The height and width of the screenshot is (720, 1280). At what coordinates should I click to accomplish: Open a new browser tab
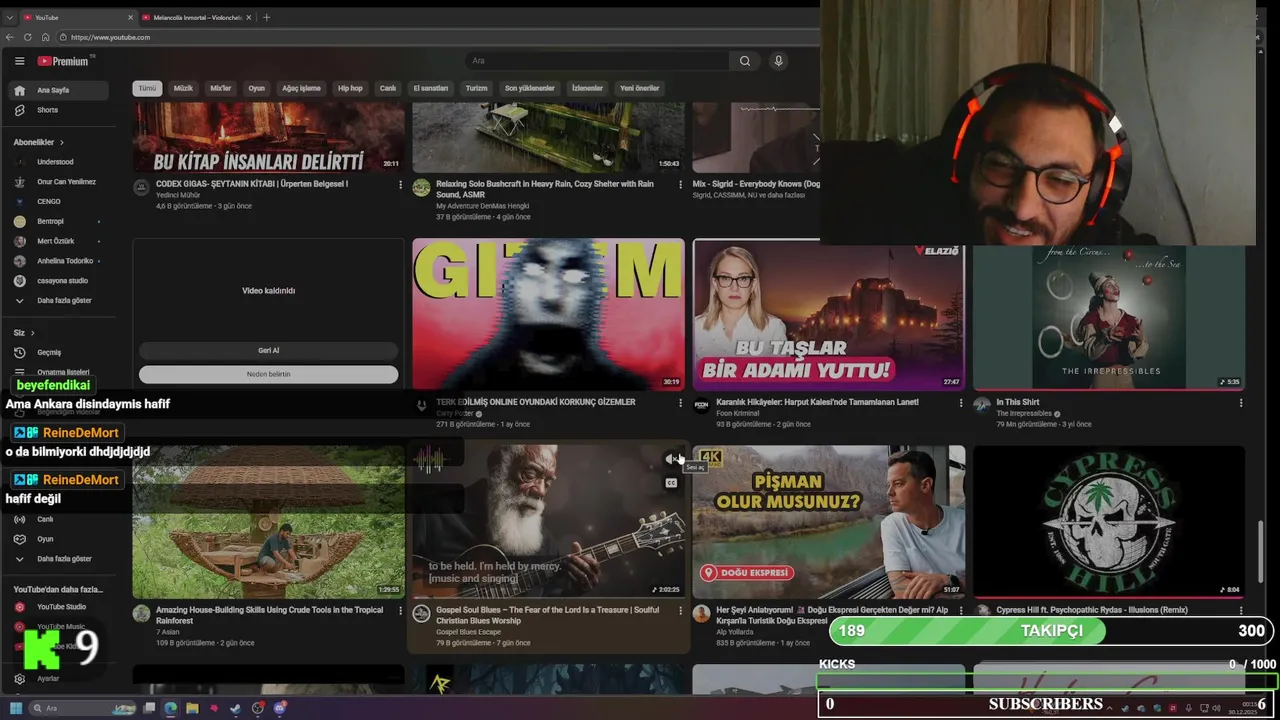266,17
